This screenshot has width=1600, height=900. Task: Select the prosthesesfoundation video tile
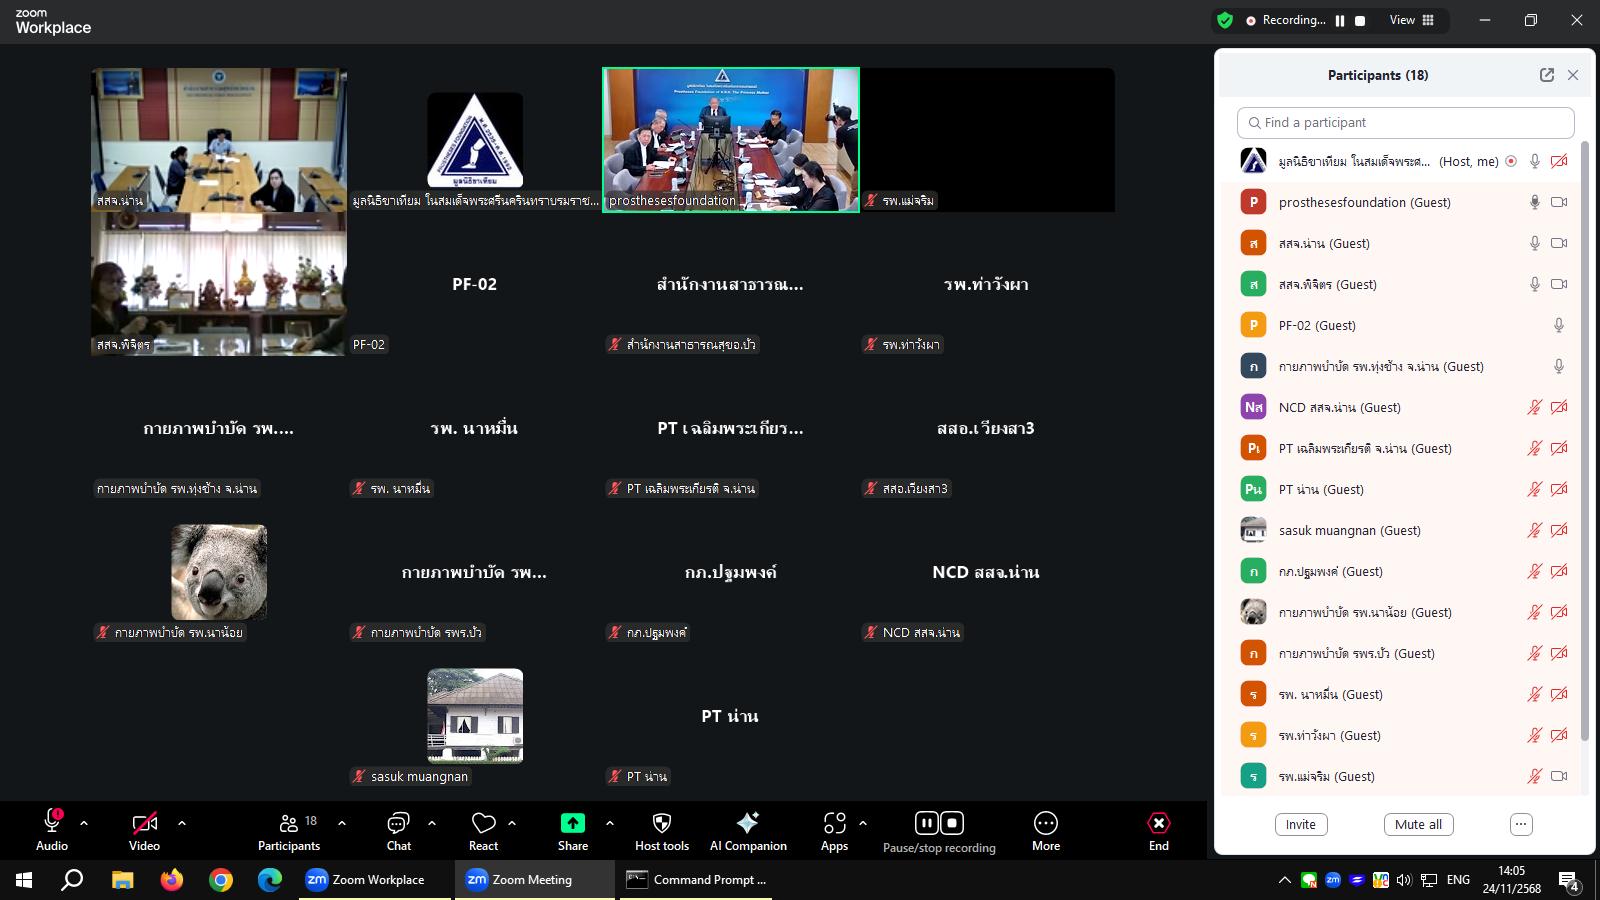tap(731, 140)
